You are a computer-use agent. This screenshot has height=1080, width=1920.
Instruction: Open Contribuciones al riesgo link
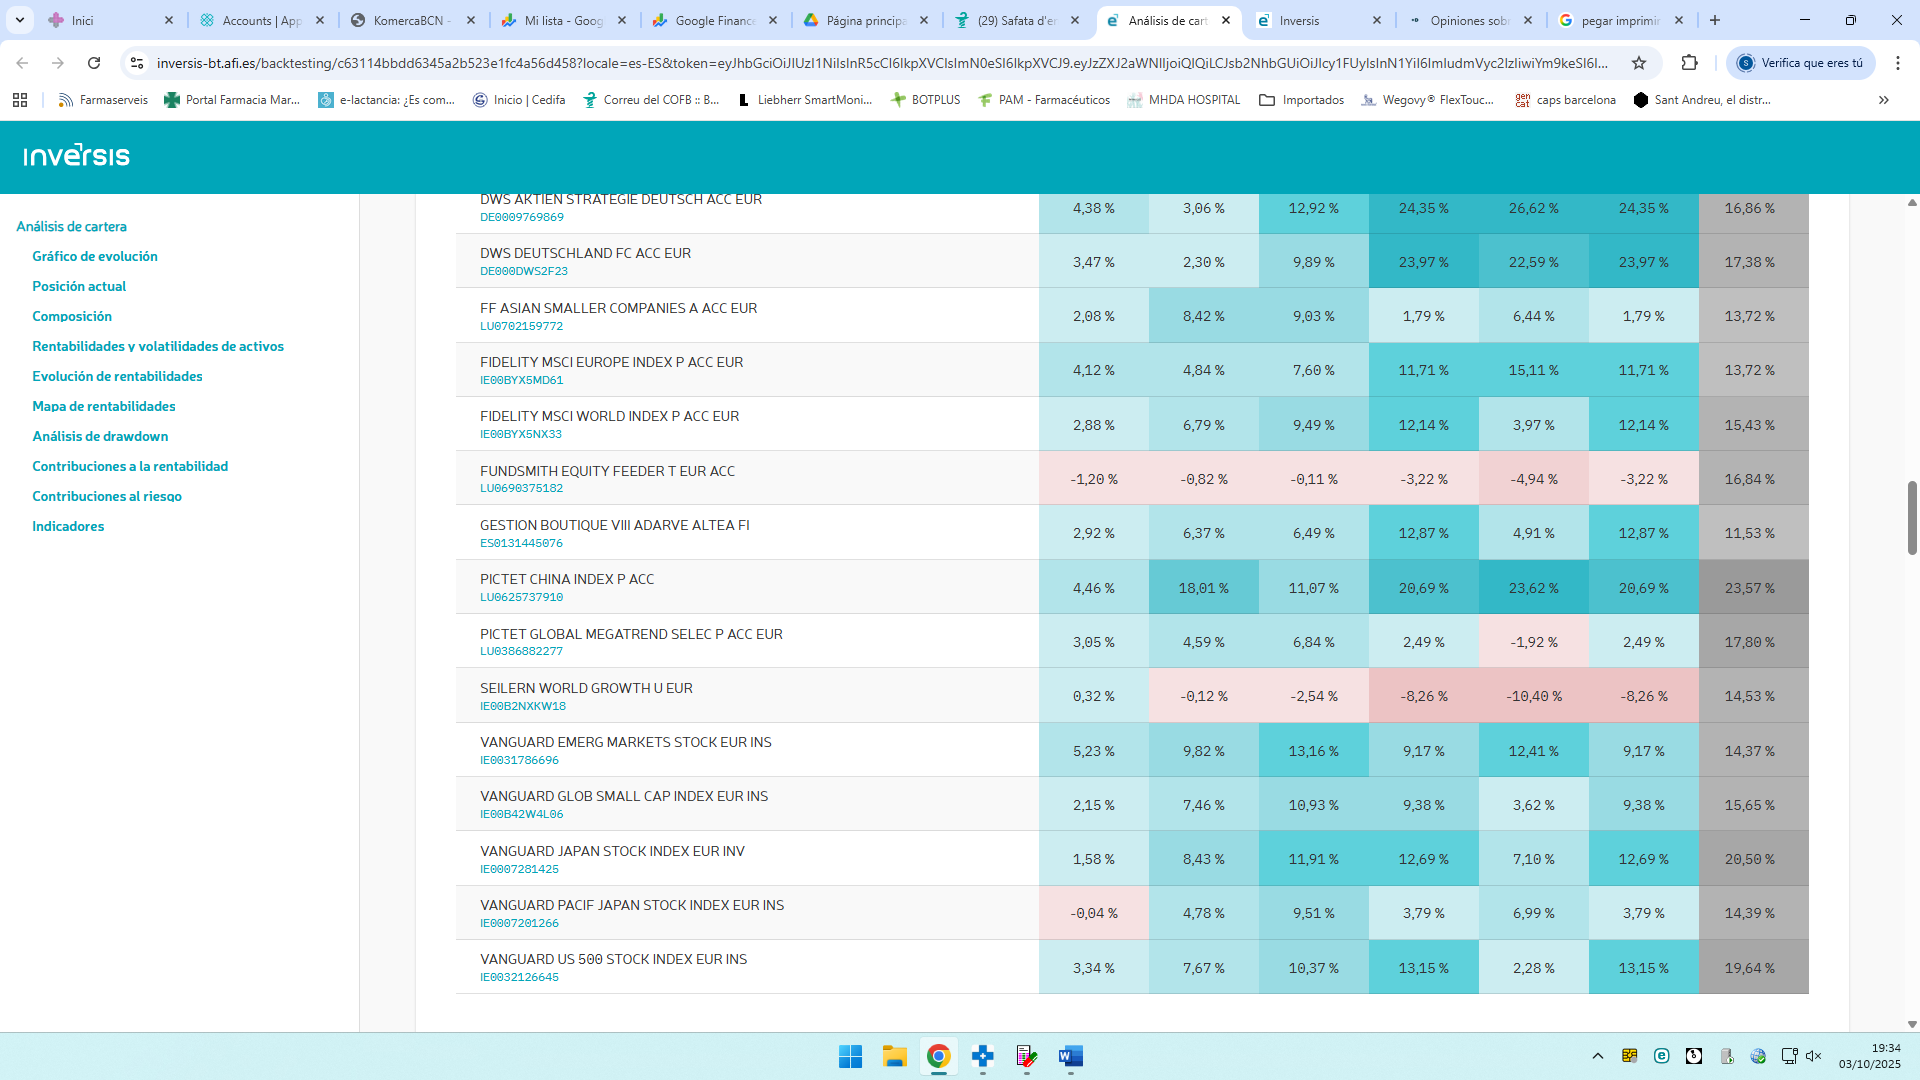[107, 496]
